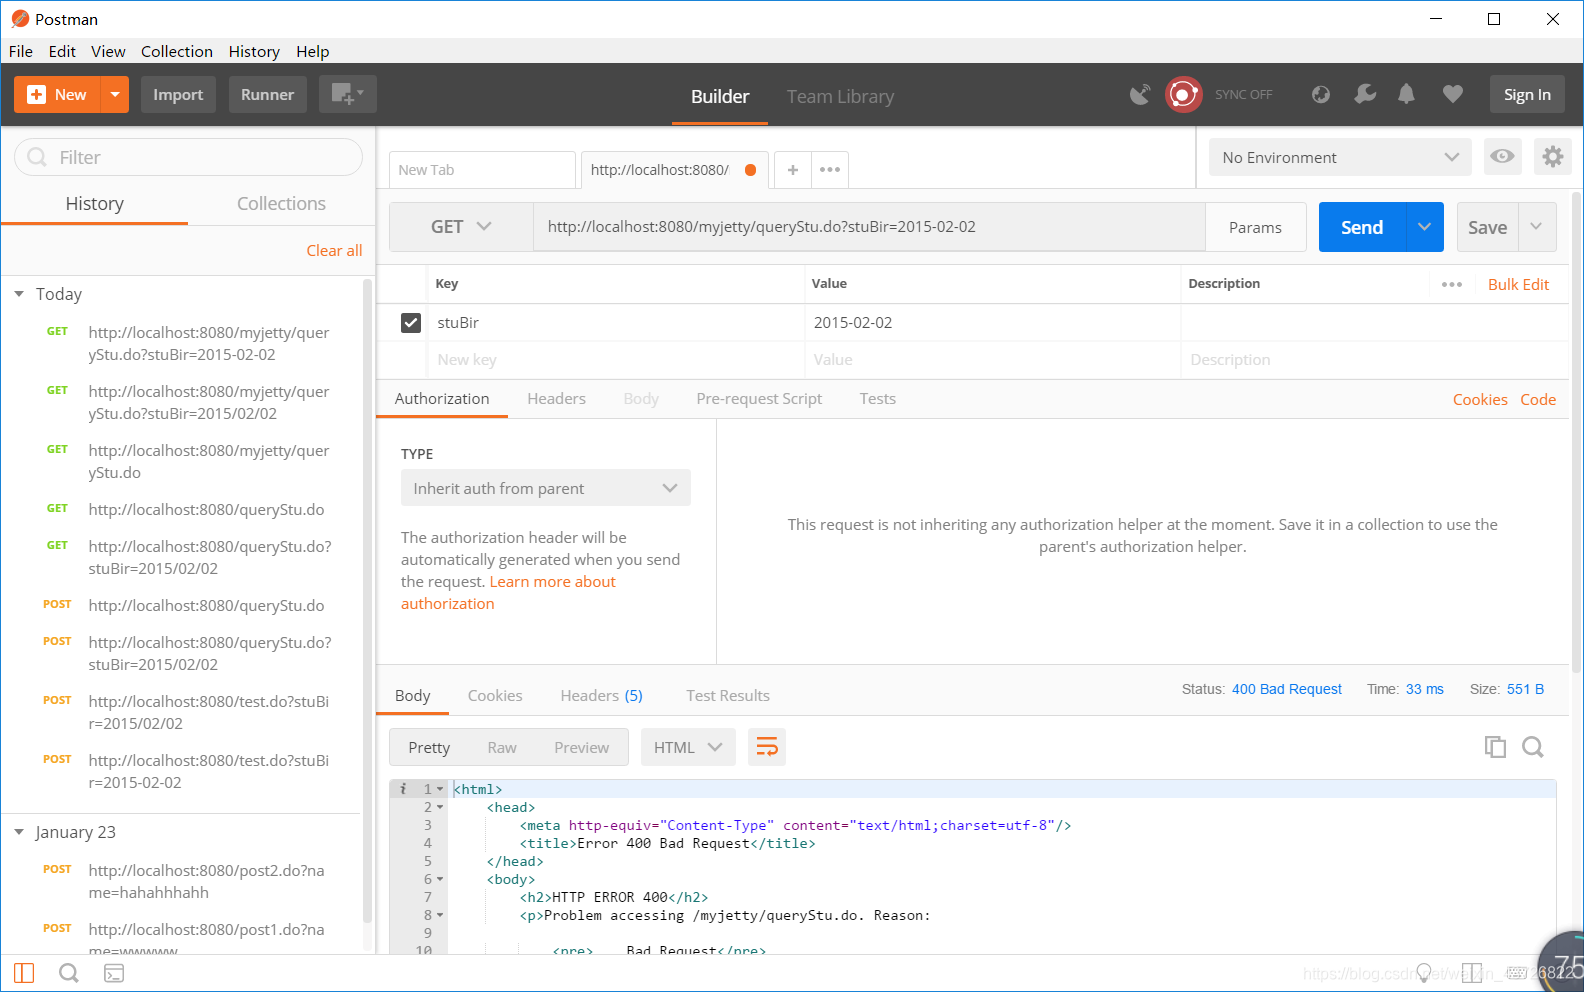Switch response view to Preview

click(581, 747)
